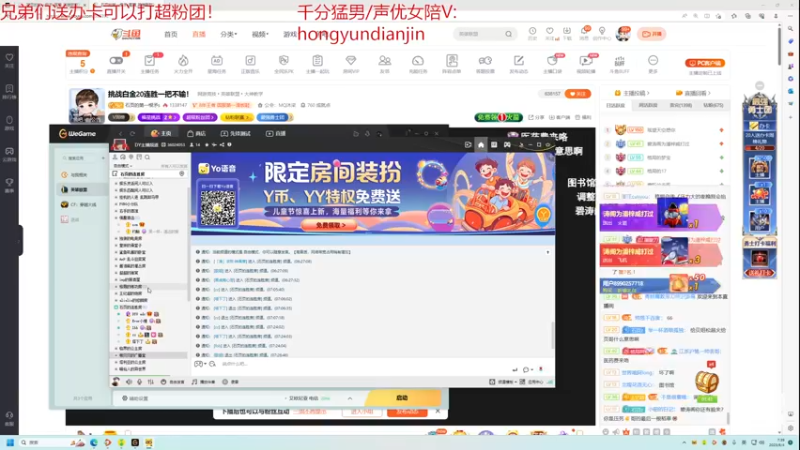
Task: Open the YY audio mixer settings icon
Action: point(151,382)
